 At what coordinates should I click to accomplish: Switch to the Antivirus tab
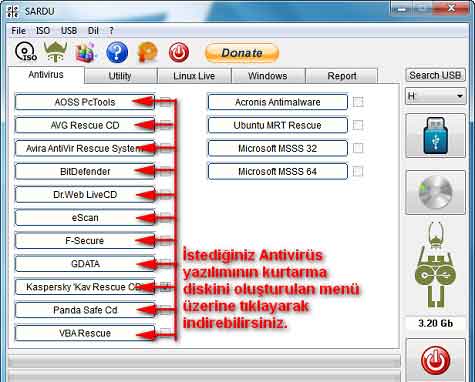coord(46,75)
